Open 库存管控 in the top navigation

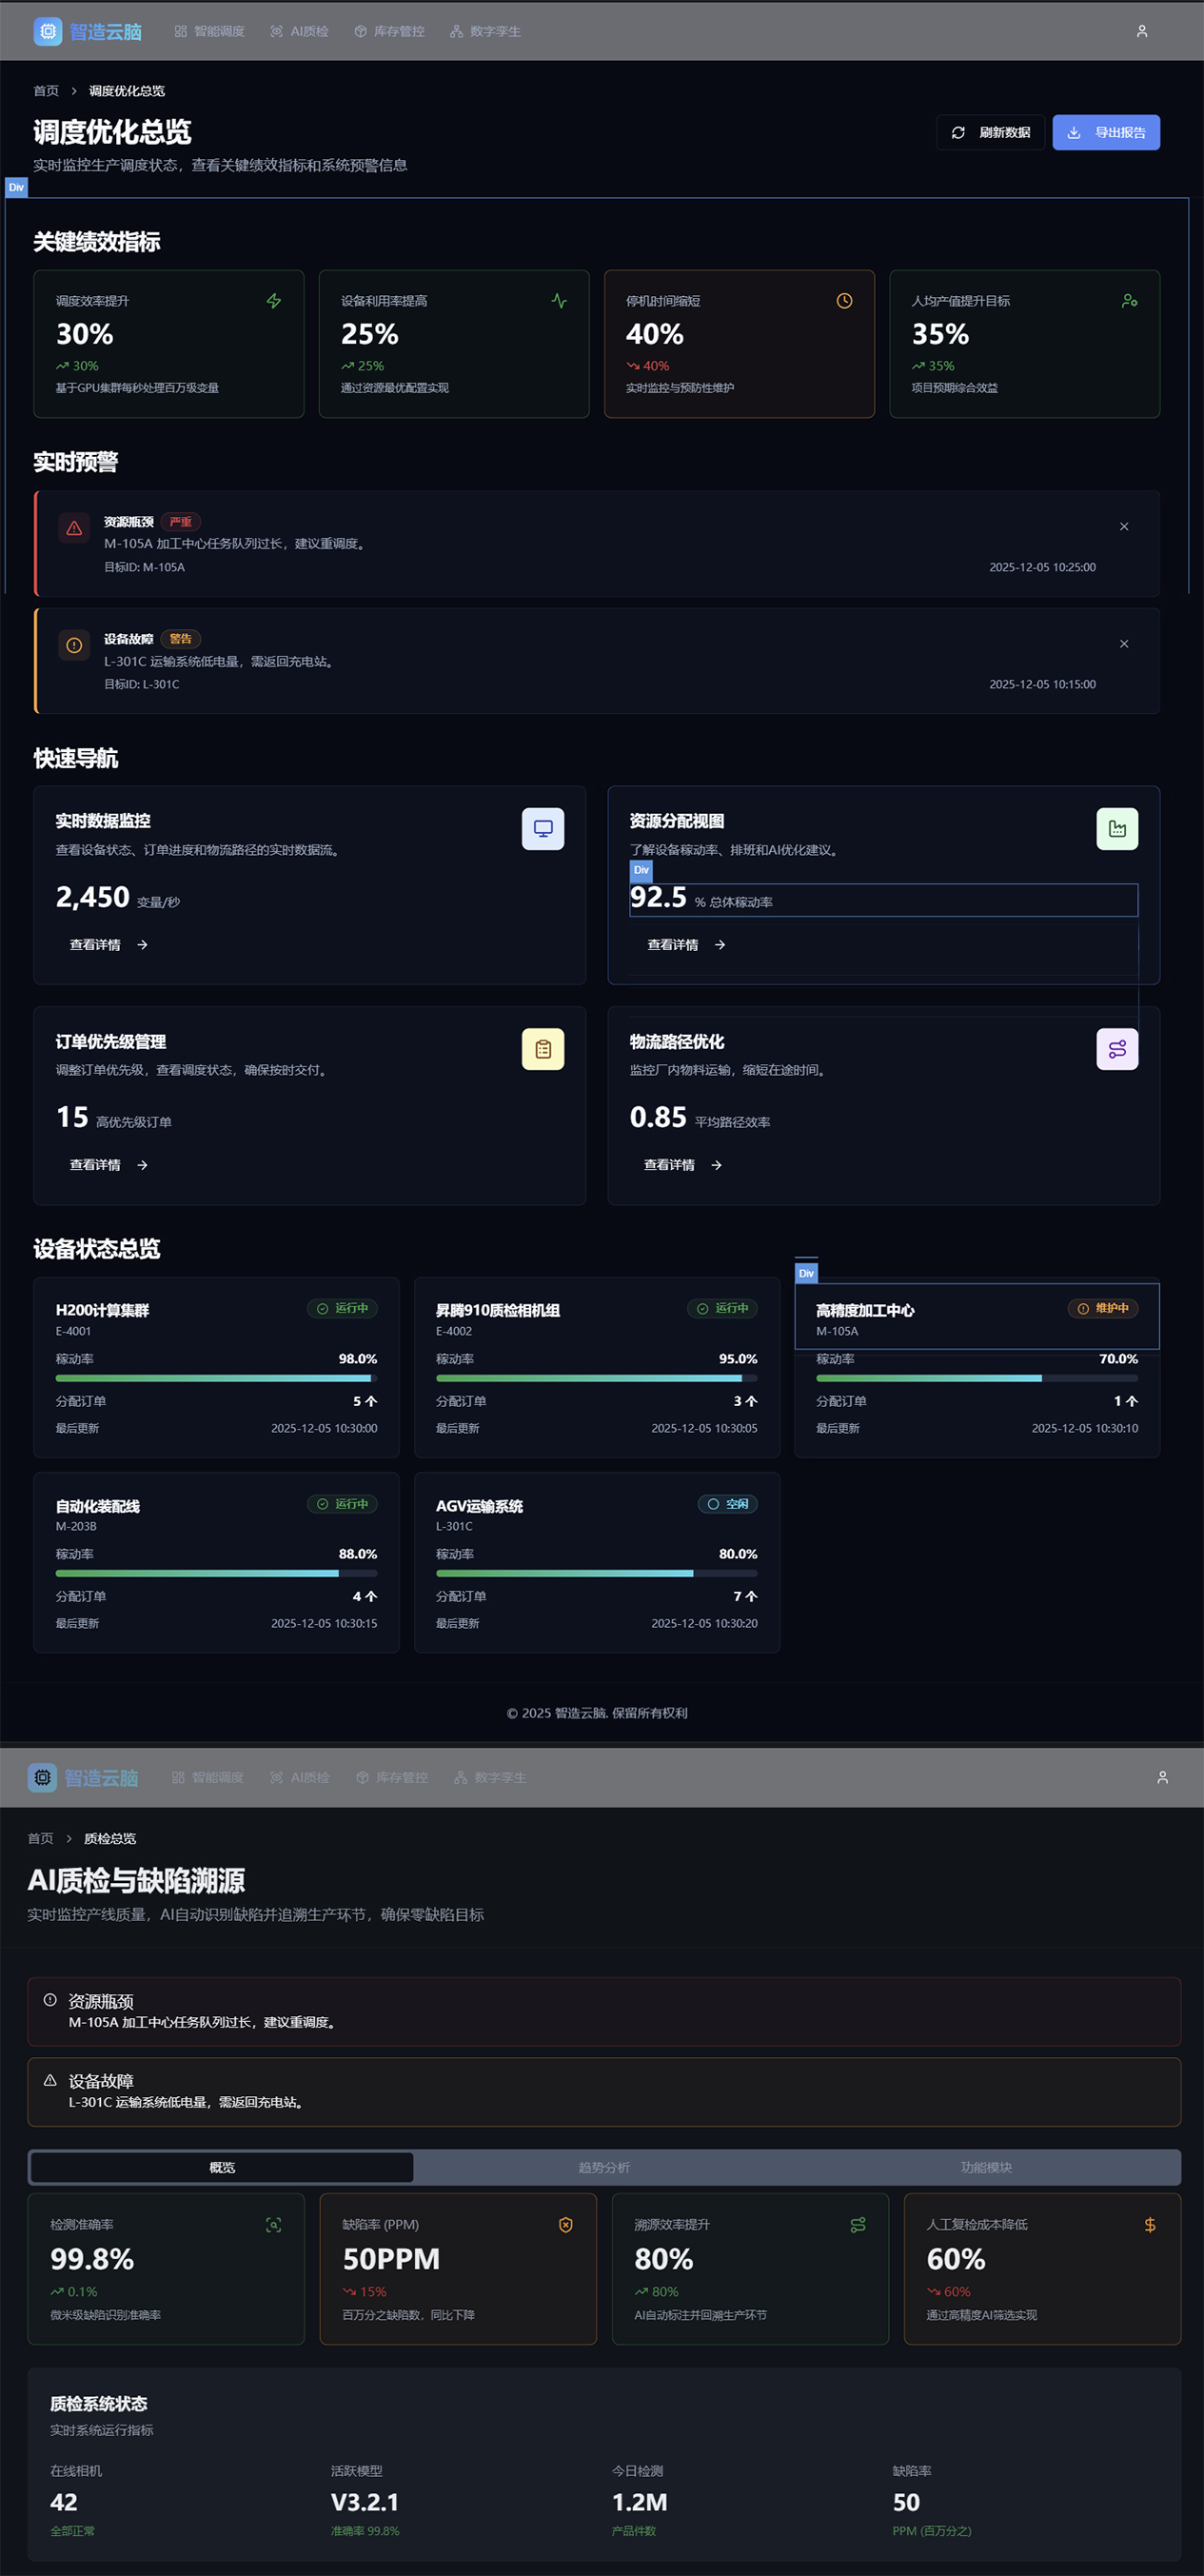pos(389,31)
